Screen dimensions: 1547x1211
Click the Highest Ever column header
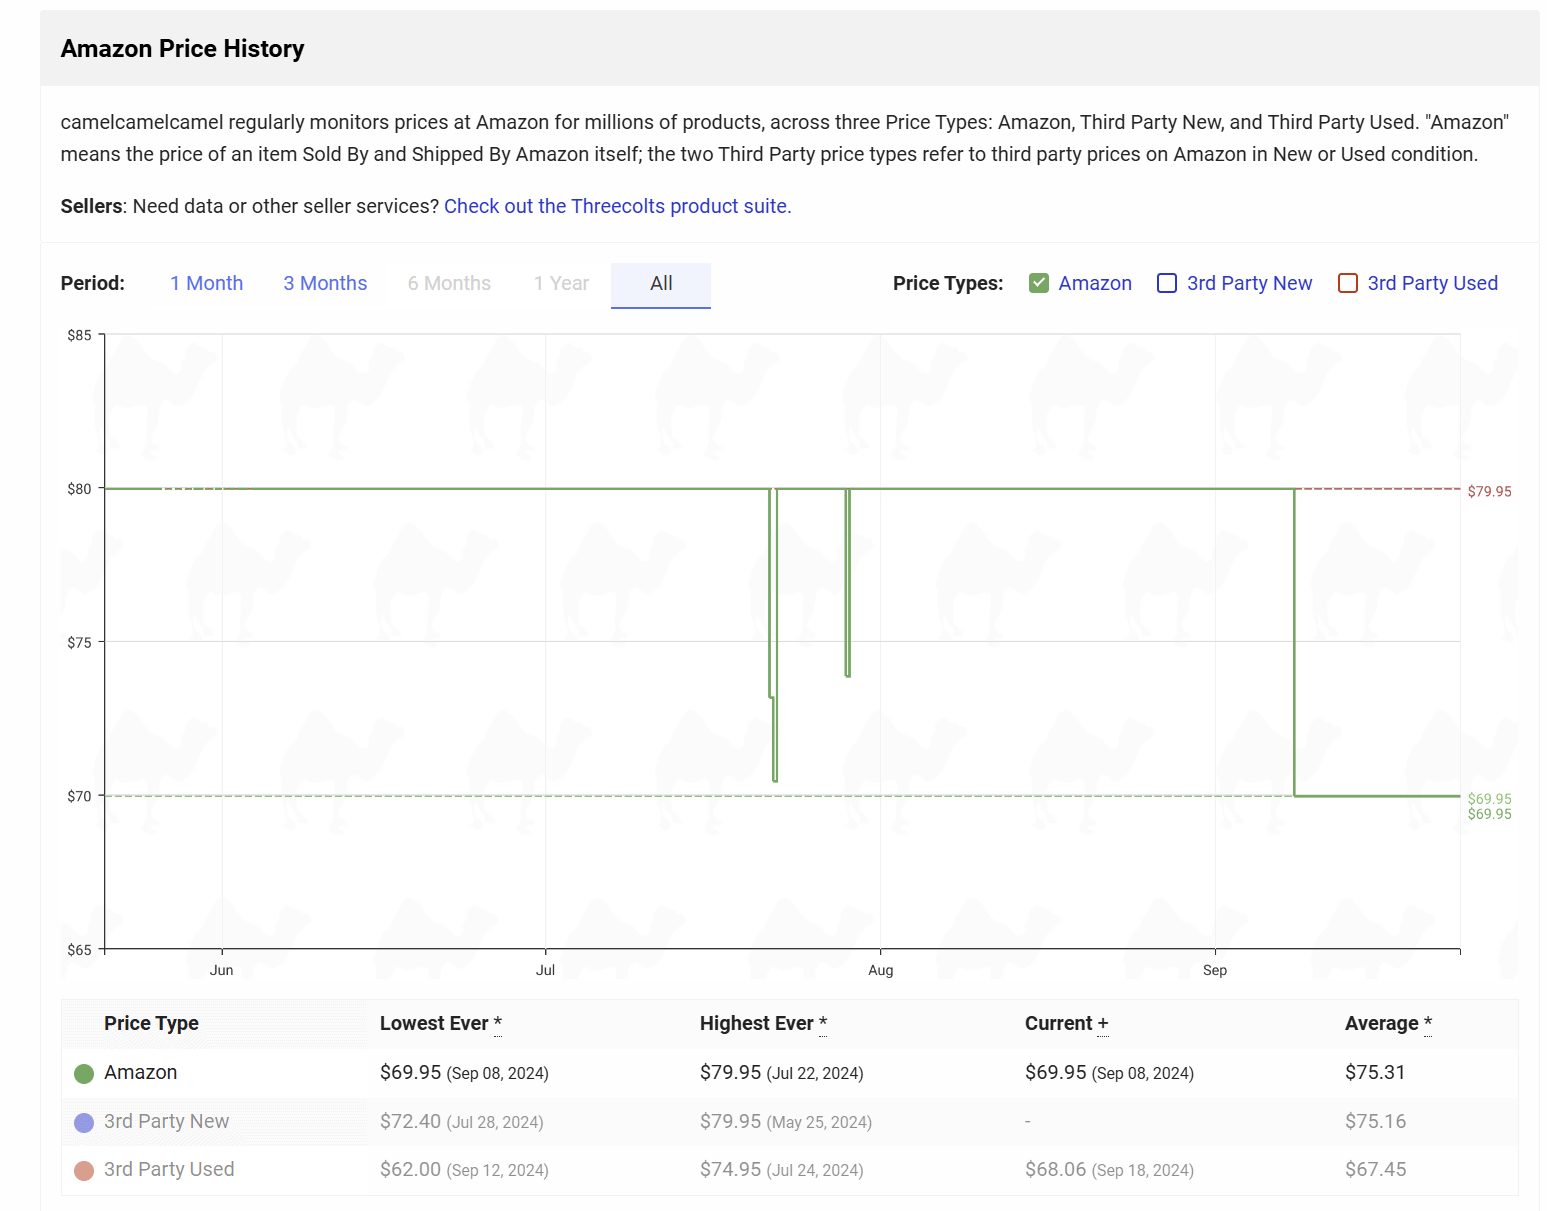click(763, 1024)
